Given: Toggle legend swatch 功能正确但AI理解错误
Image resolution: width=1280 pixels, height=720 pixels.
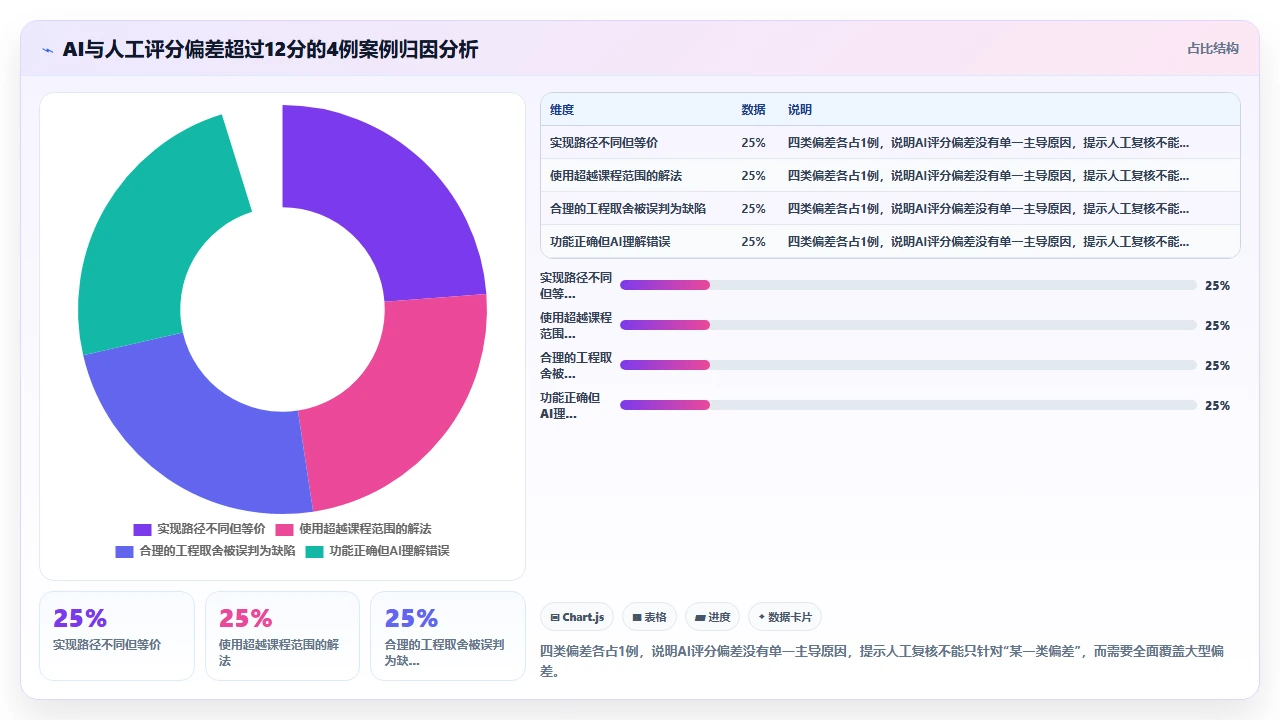Looking at the screenshot, I should (314, 551).
